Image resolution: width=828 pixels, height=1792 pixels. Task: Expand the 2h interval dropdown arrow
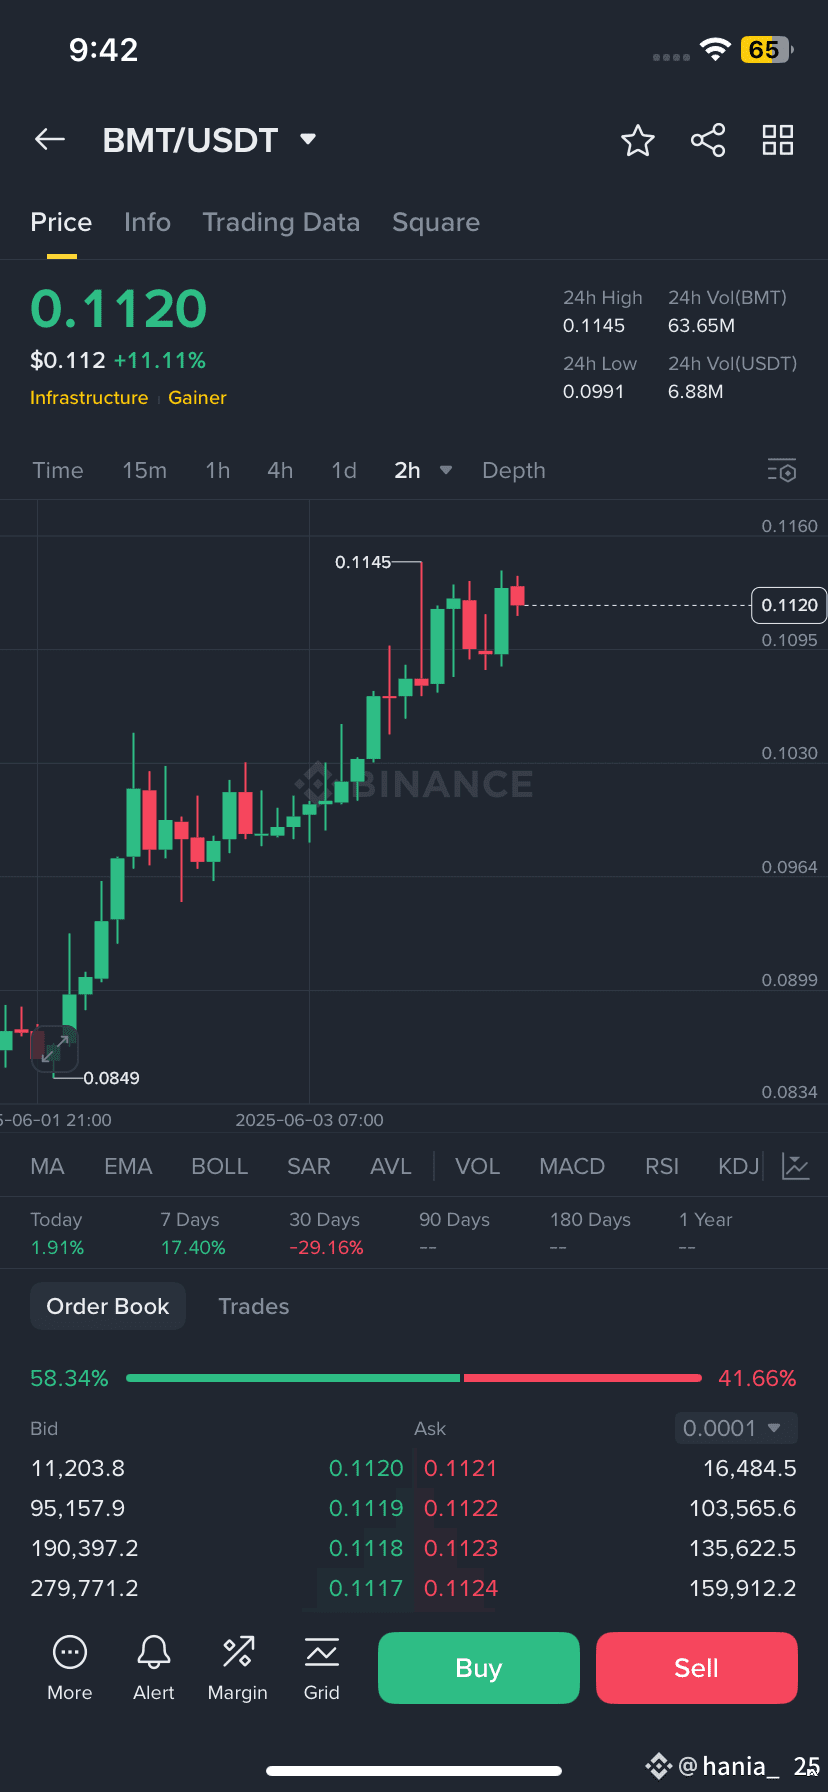(446, 470)
